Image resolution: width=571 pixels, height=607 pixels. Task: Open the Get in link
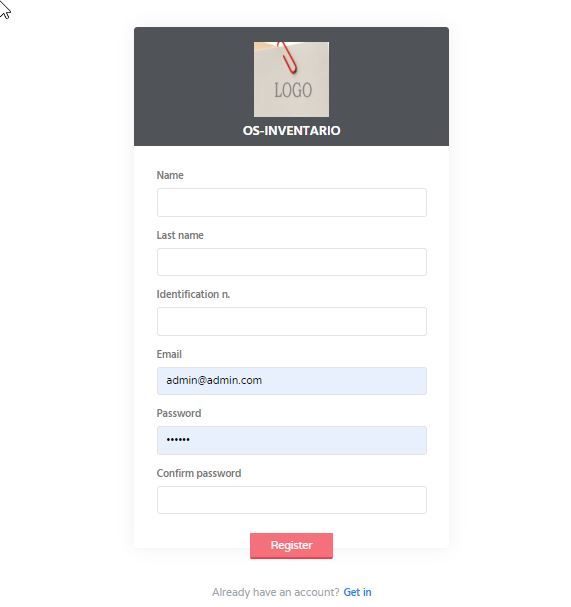tap(357, 592)
